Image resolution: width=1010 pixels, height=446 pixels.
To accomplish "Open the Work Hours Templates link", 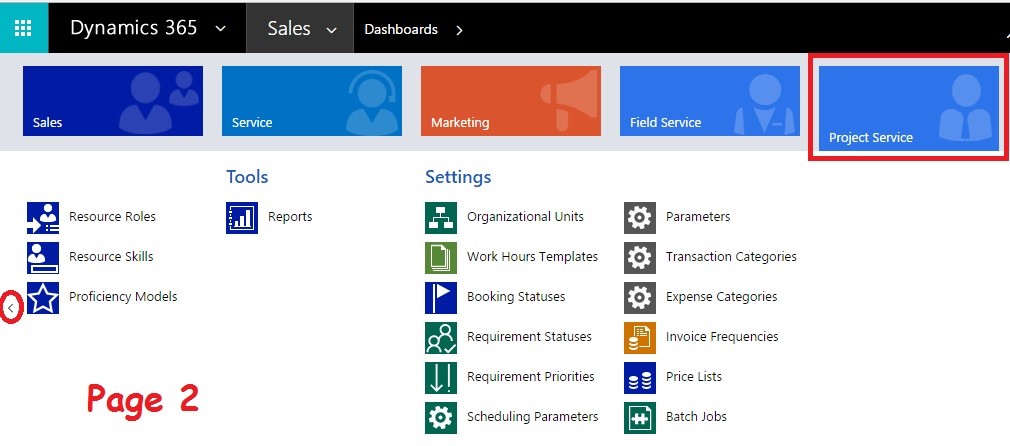I will [x=532, y=257].
